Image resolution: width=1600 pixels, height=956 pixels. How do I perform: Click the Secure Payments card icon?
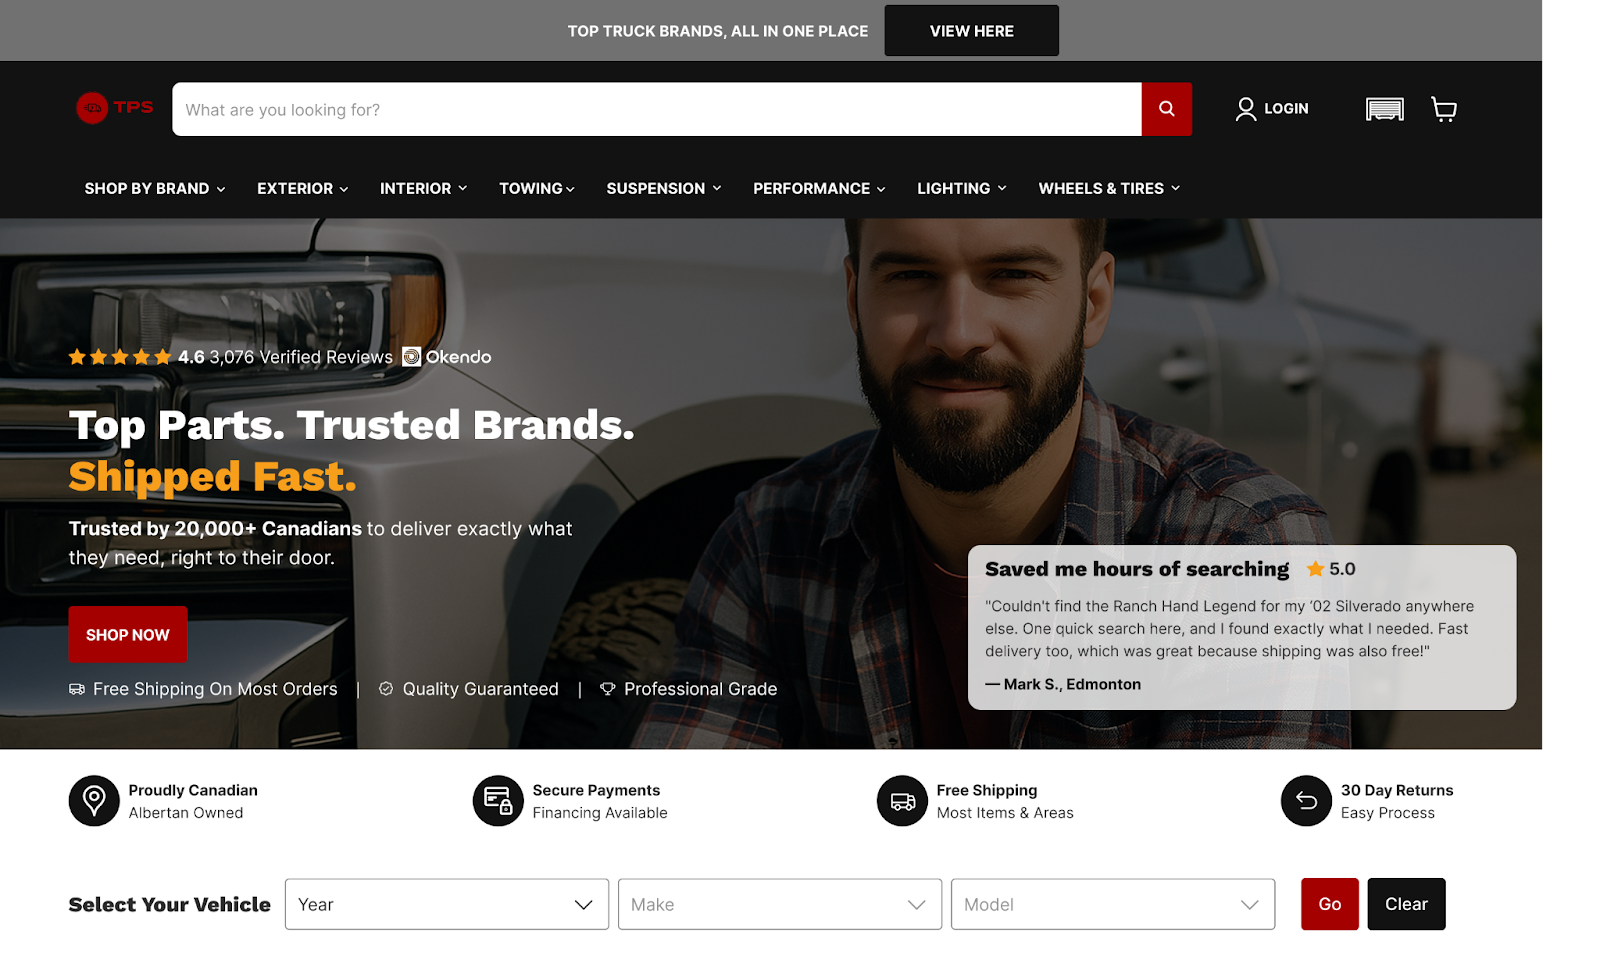498,801
